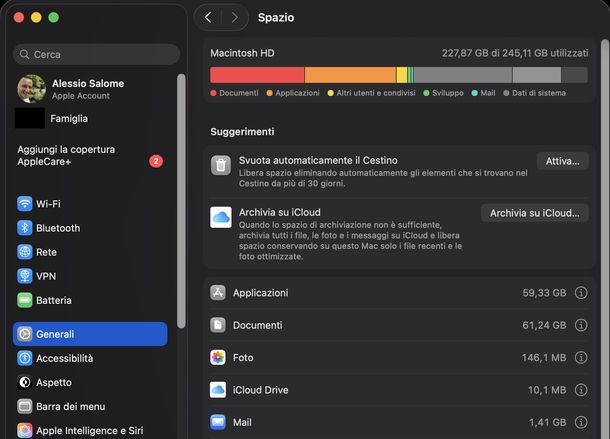Select the Rete label in sidebar
Viewport: 610px width, 439px height.
click(46, 252)
